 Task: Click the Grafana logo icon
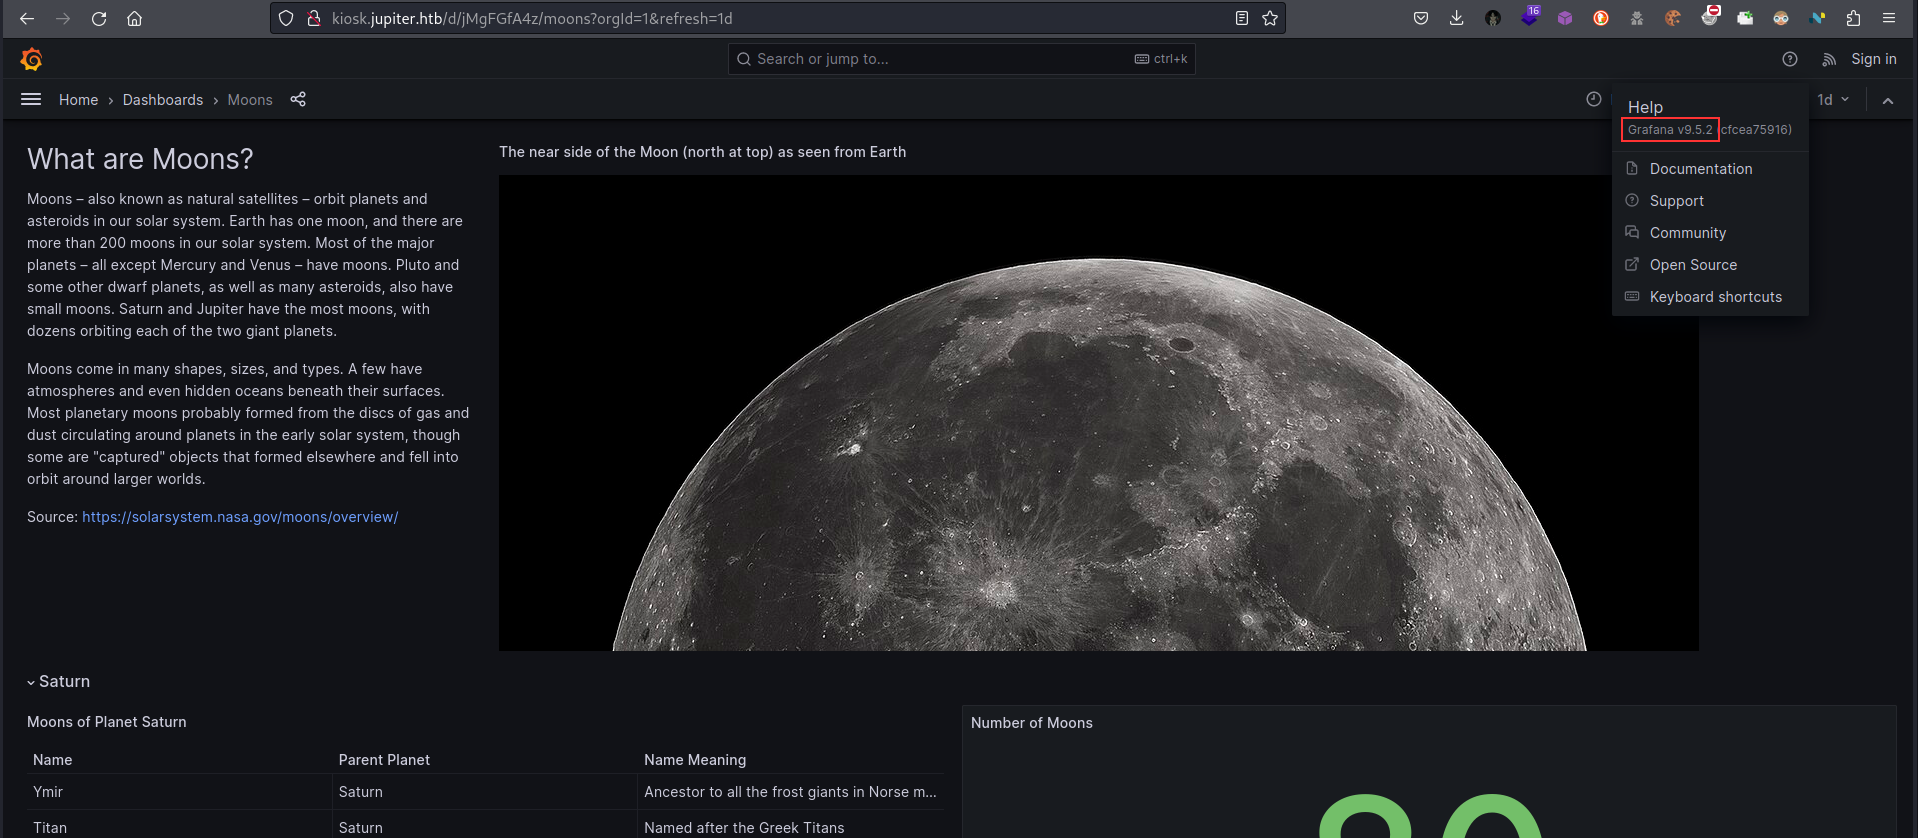click(31, 59)
